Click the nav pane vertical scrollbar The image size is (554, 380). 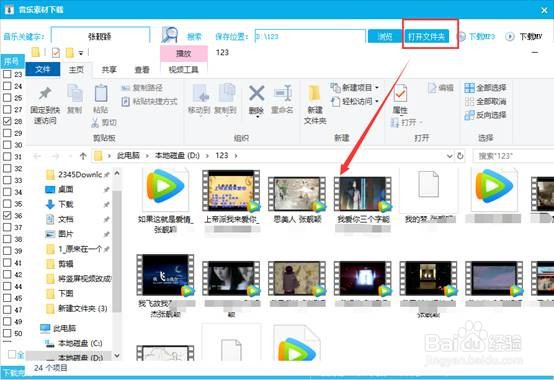pos(117,251)
